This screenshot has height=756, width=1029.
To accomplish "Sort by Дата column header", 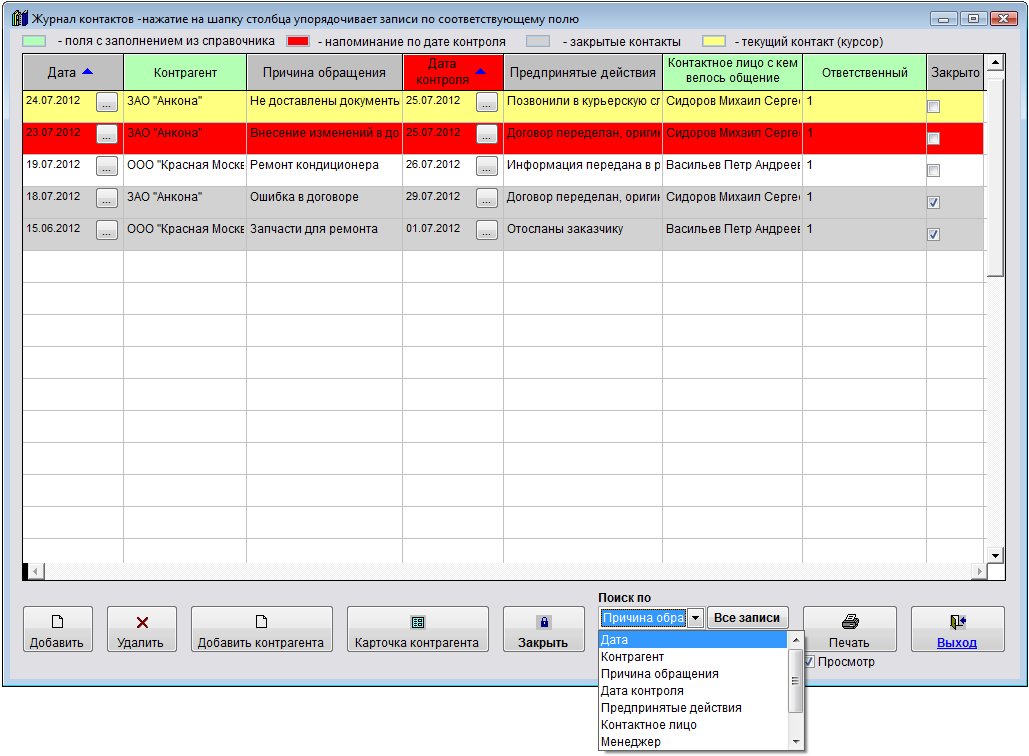I will tap(73, 72).
